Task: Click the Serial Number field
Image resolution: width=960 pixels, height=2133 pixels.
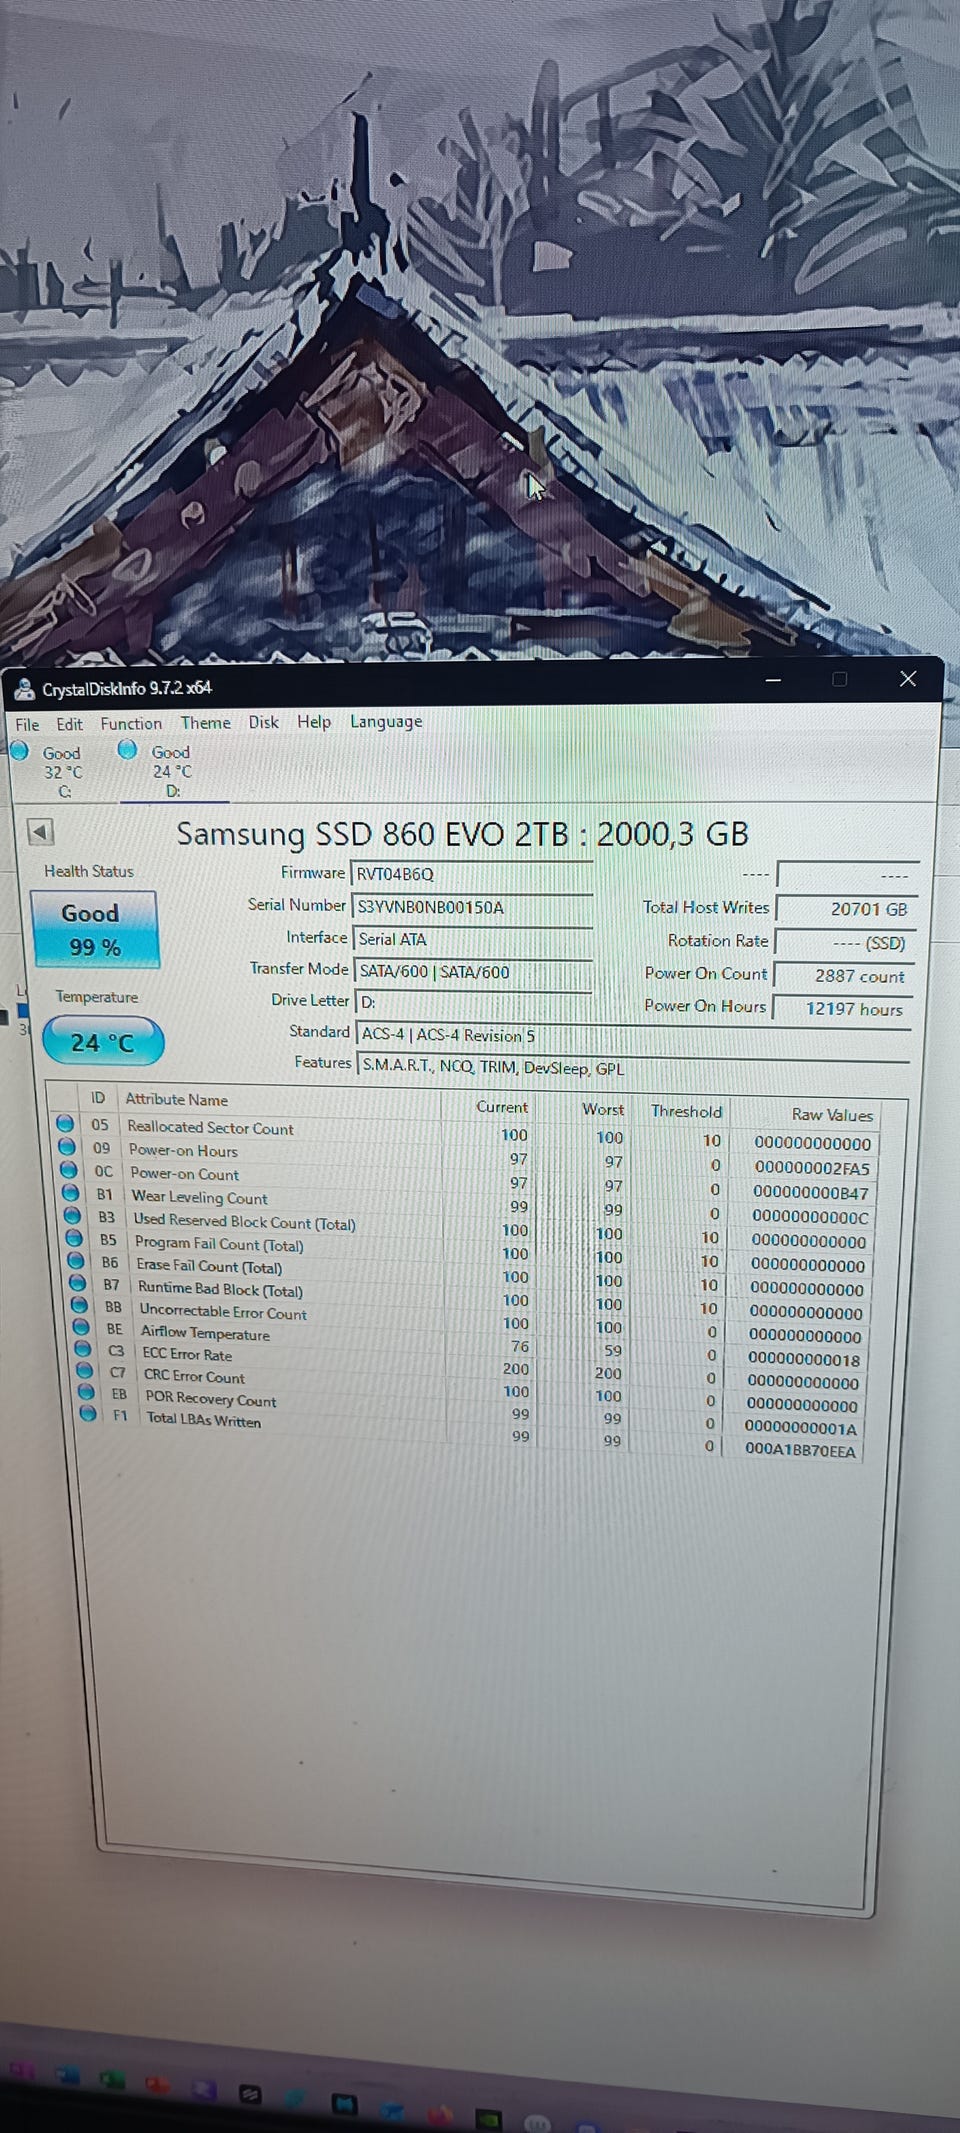Action: click(x=472, y=907)
